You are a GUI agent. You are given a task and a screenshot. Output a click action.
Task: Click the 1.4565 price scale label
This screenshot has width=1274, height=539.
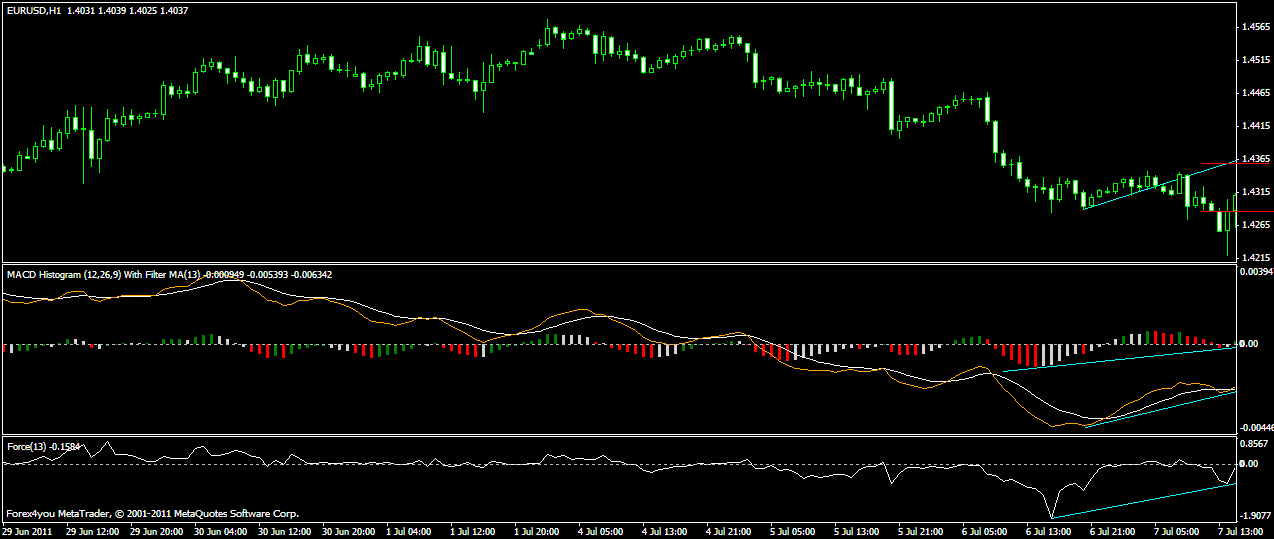pyautogui.click(x=1255, y=27)
